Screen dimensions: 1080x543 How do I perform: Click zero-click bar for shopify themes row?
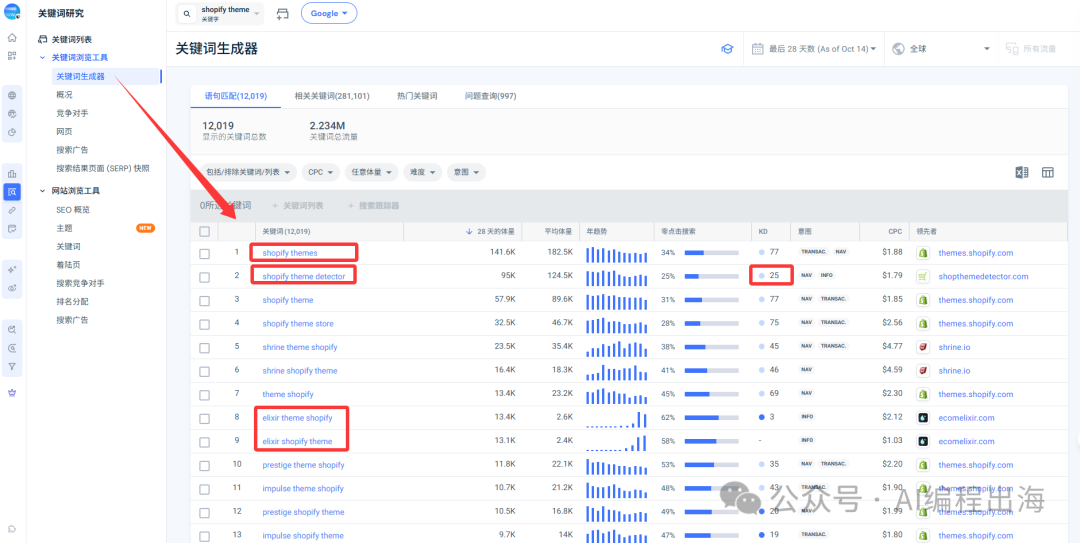pos(713,253)
